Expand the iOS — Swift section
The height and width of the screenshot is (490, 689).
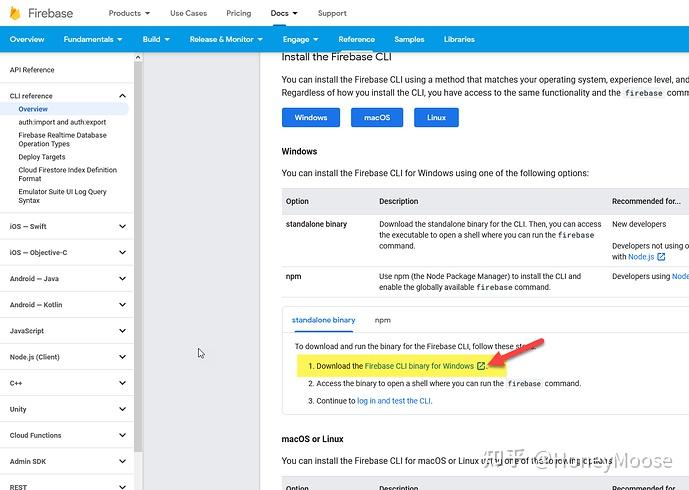[x=122, y=226]
